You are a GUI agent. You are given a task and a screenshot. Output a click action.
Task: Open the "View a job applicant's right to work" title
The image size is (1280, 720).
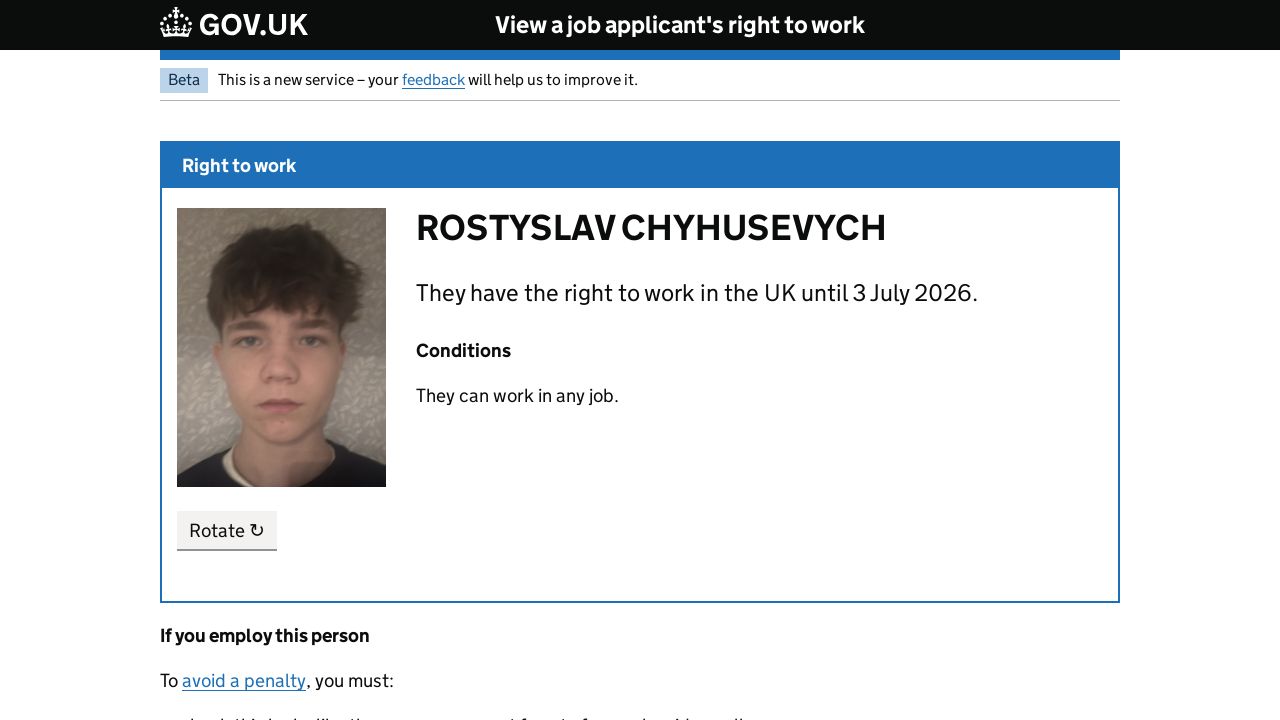click(x=679, y=25)
